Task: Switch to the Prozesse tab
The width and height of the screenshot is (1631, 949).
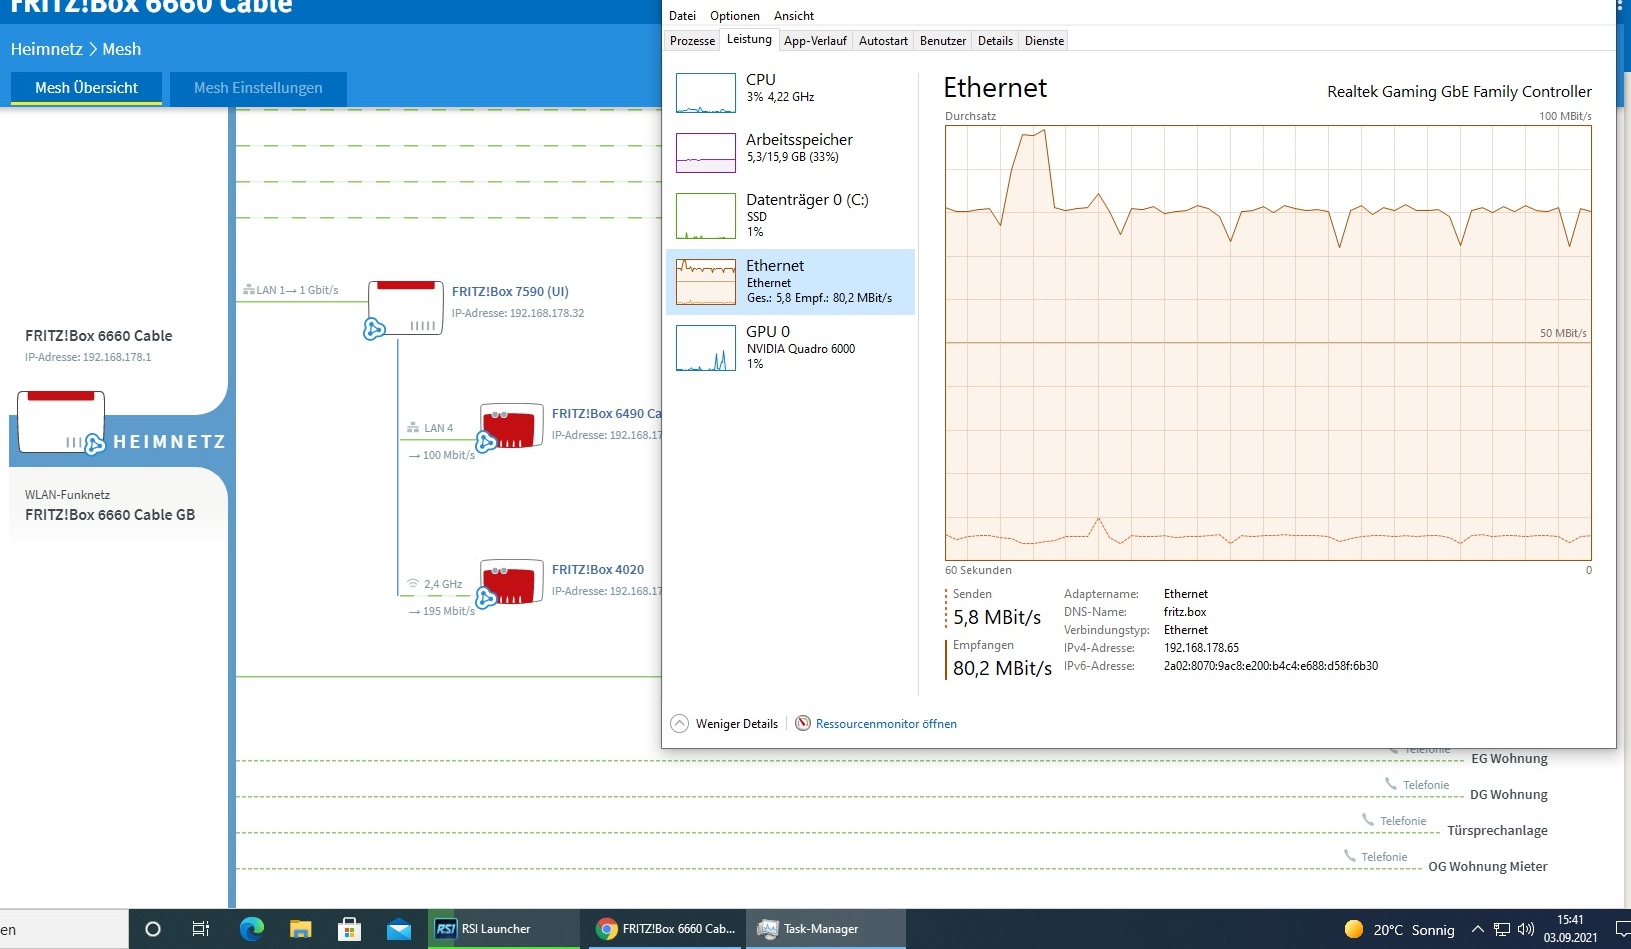Action: [692, 41]
